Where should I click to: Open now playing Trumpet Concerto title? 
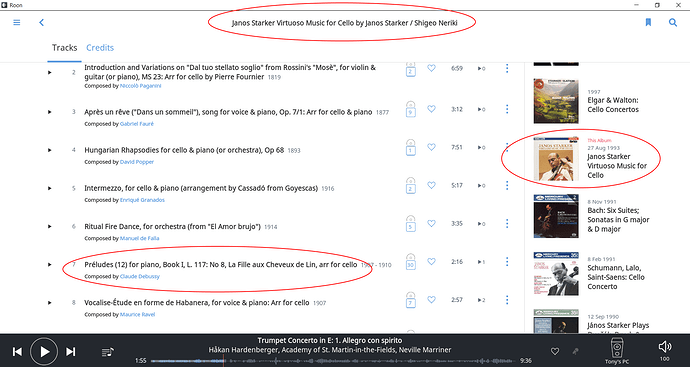pos(330,340)
